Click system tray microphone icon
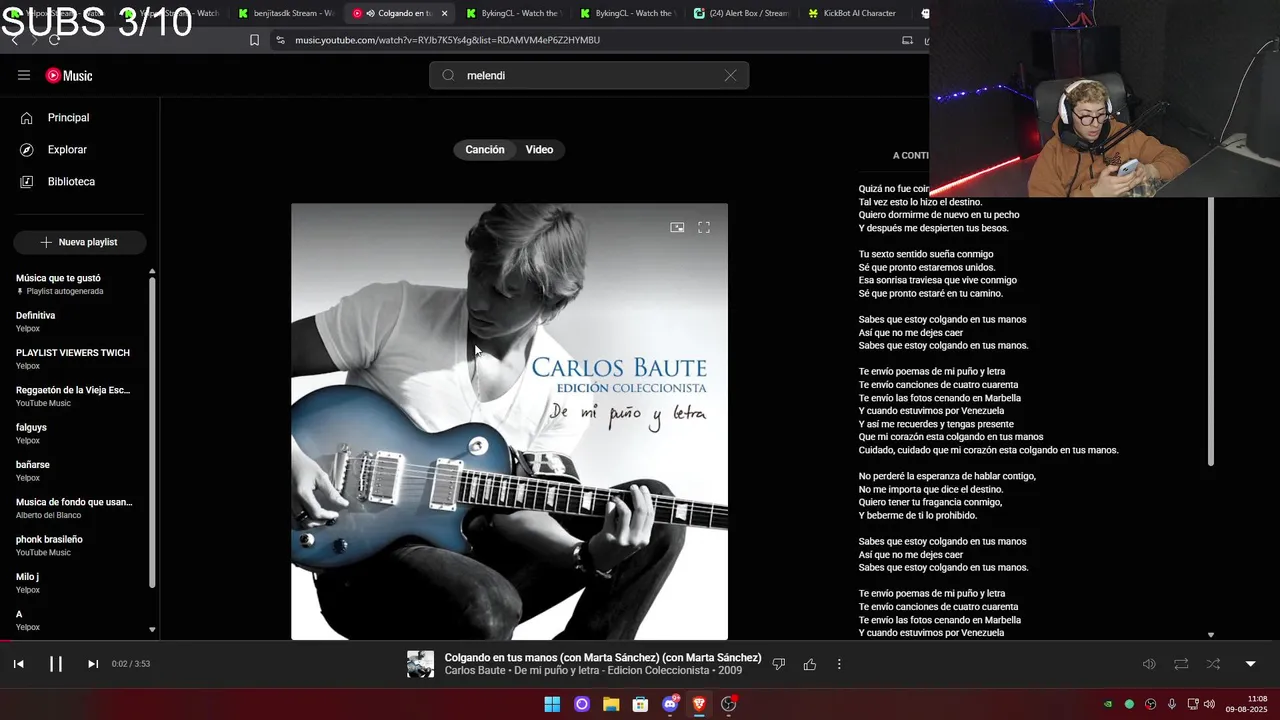1280x720 pixels. click(x=1172, y=704)
